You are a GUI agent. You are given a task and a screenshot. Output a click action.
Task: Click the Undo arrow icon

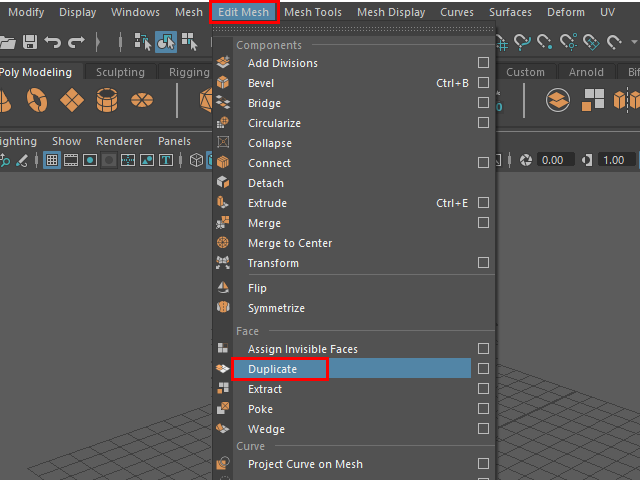pos(53,42)
